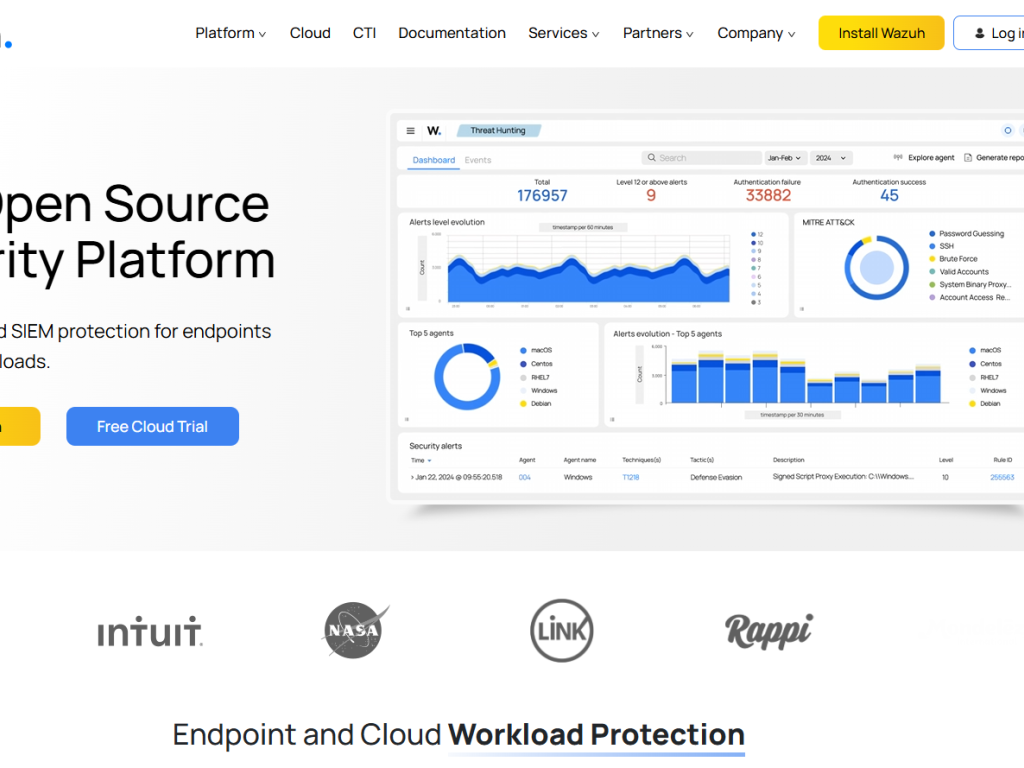
Task: Click the Explore agent icon
Action: point(898,157)
